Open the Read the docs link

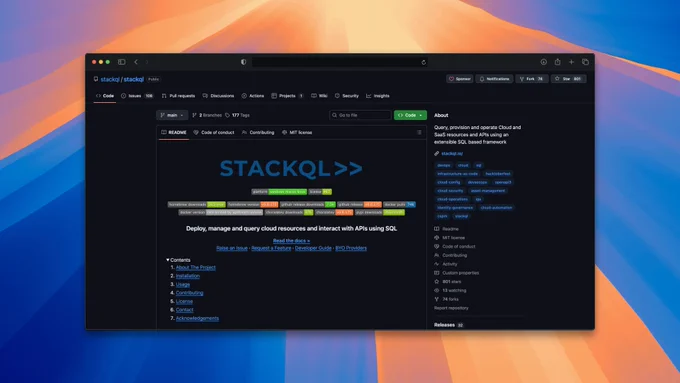click(x=291, y=241)
